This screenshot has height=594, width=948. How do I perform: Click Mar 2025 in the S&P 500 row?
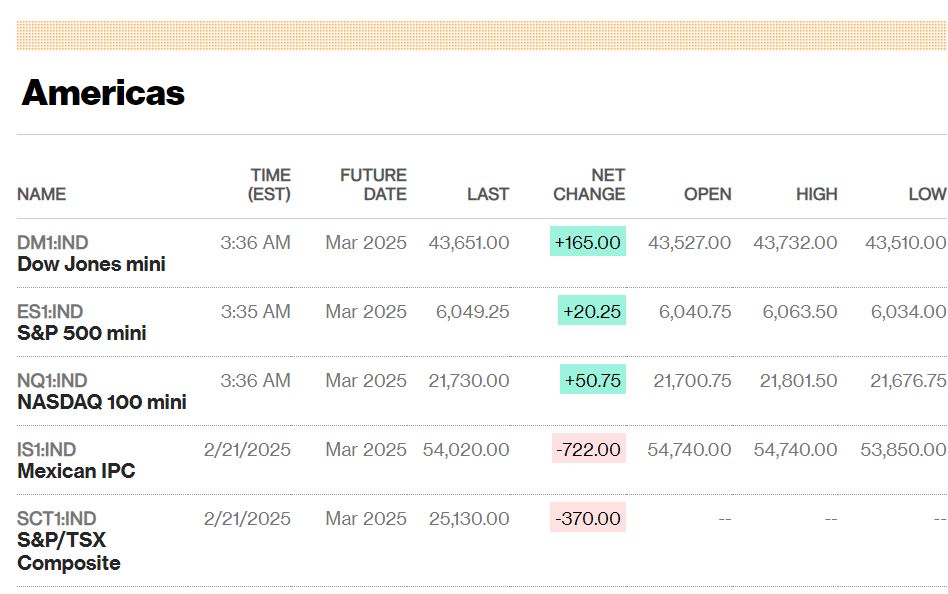366,312
